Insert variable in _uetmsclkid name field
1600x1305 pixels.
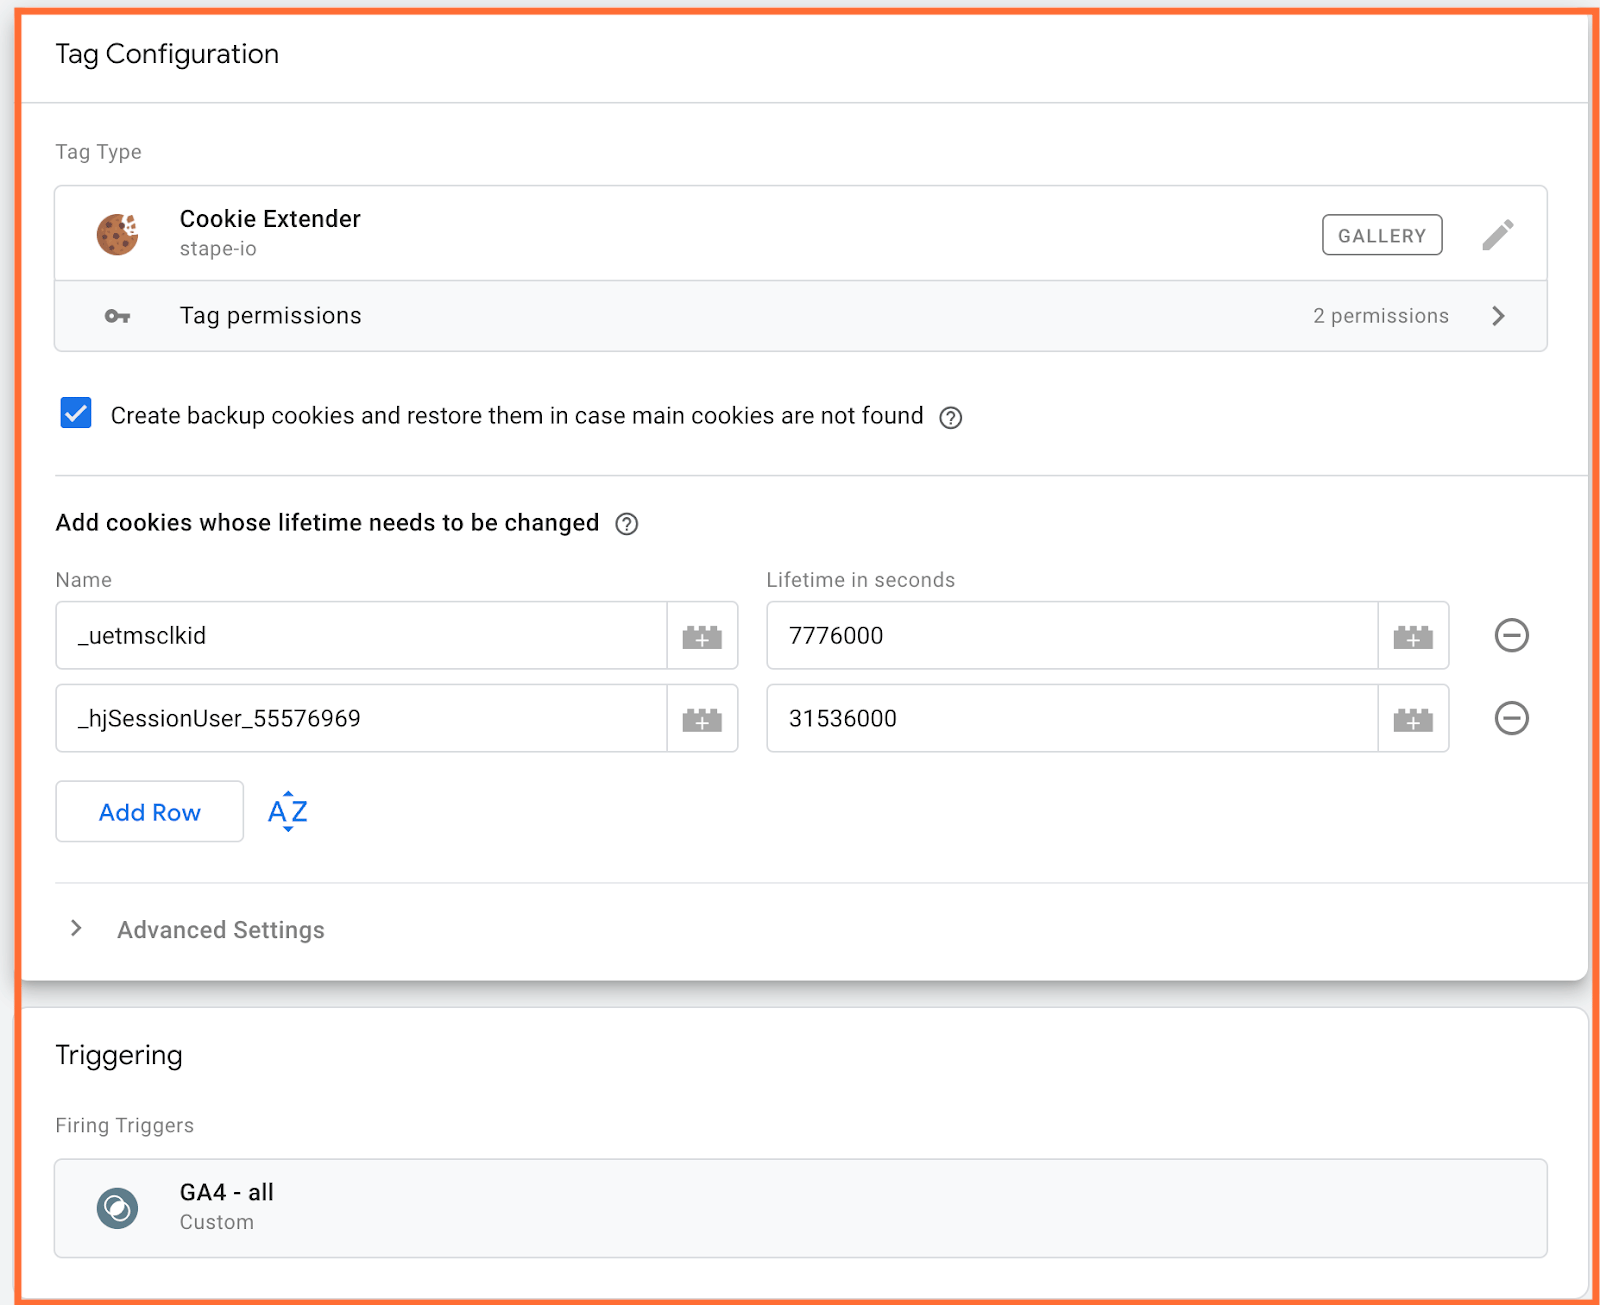point(702,636)
